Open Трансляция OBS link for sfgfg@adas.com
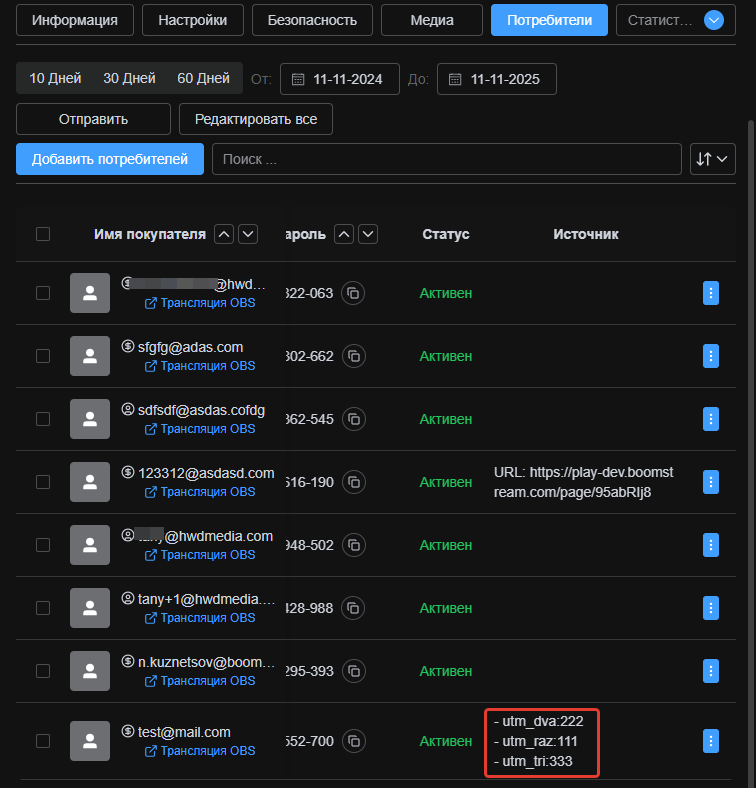Screen dimensions: 756x788 (x=200, y=366)
